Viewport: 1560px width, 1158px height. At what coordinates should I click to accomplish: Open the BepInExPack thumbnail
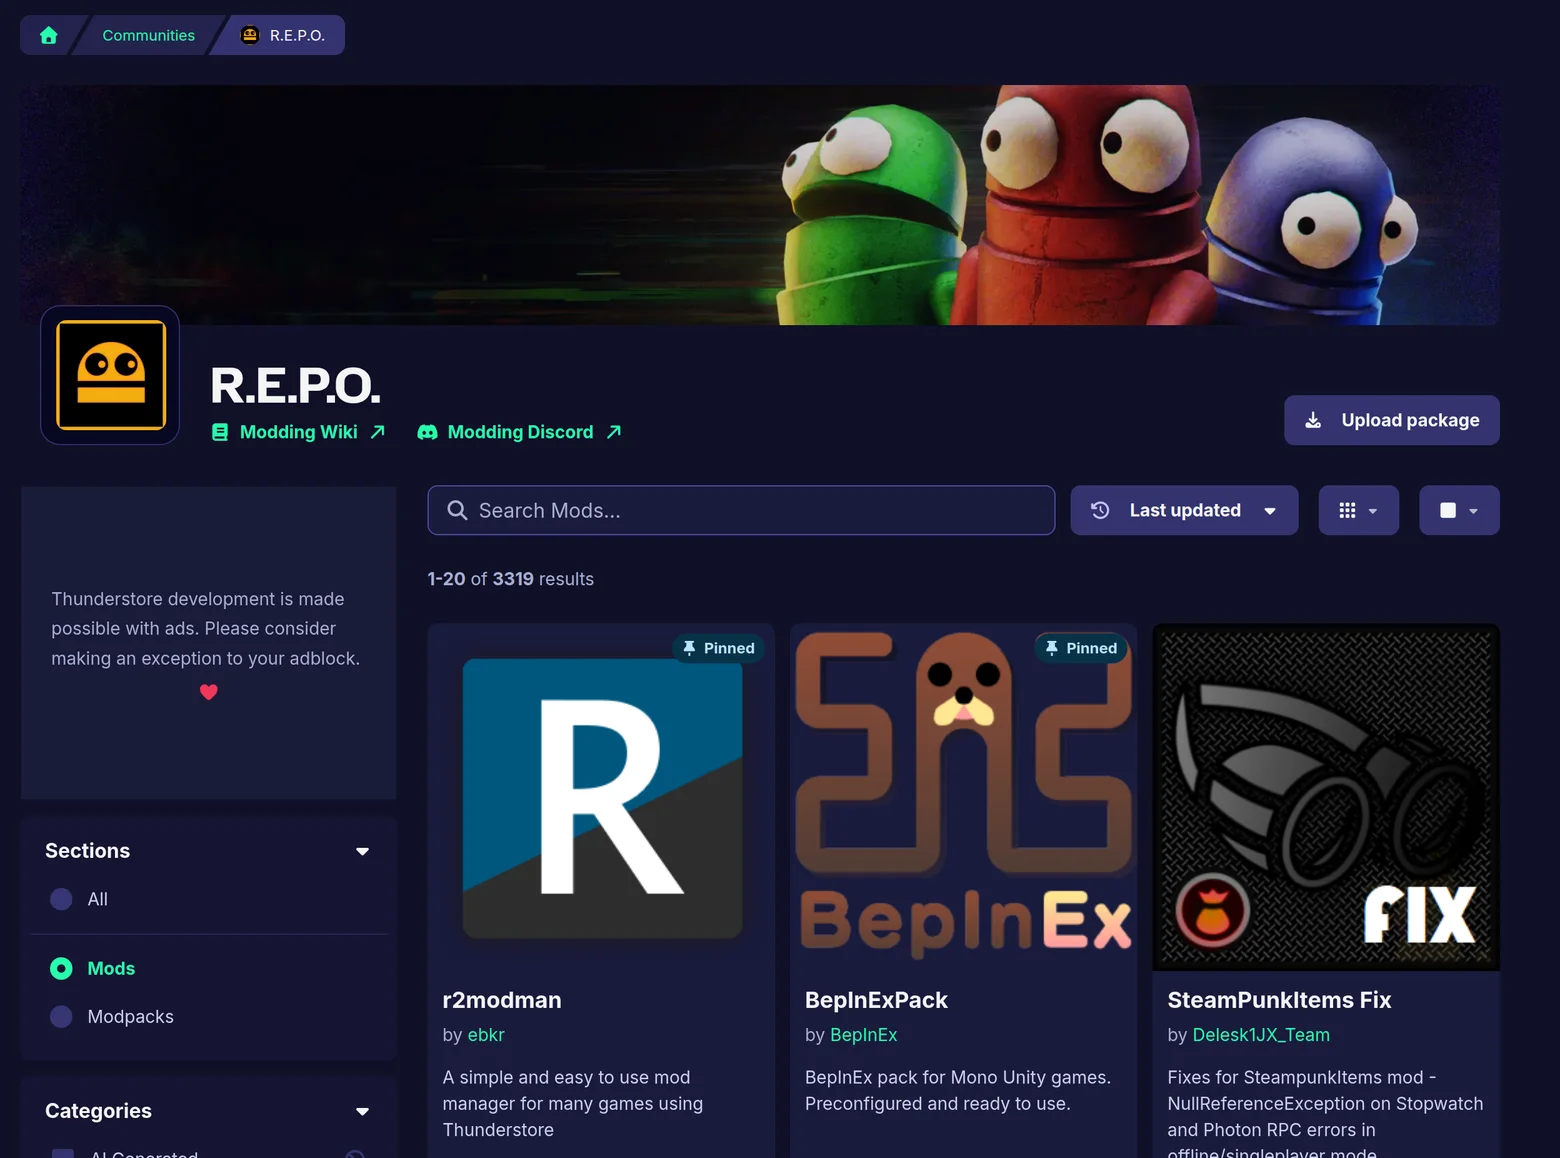964,798
